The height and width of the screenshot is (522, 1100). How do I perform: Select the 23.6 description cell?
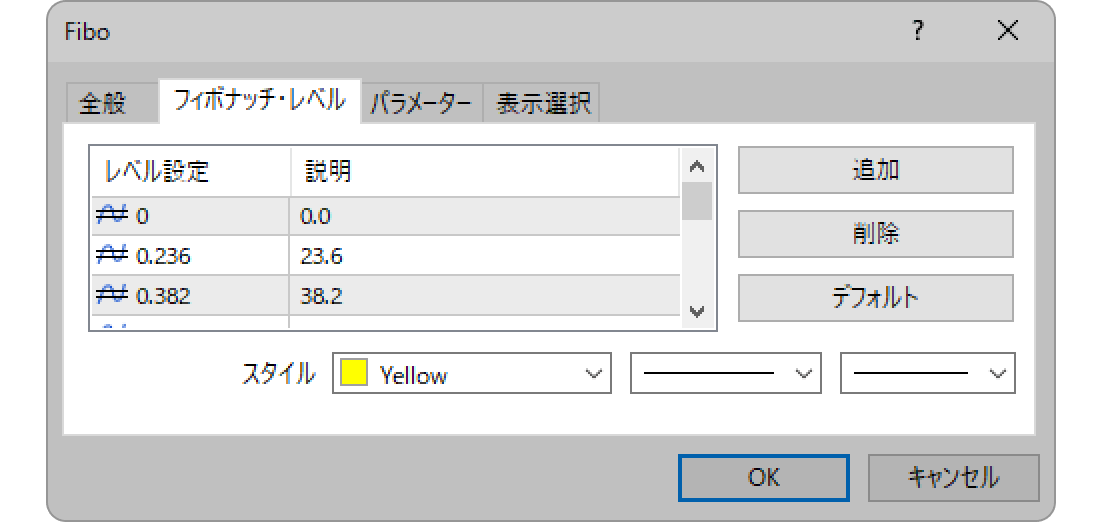point(485,256)
